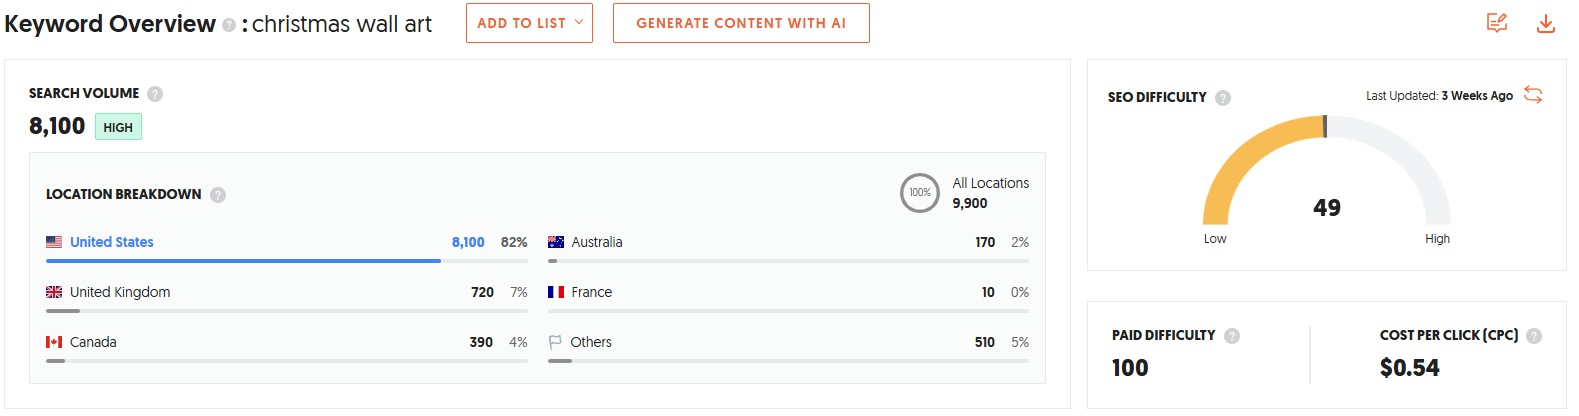Screen dimensions: 1579x416
Task: Click help icon beside Location Breakdown
Action: 218,195
